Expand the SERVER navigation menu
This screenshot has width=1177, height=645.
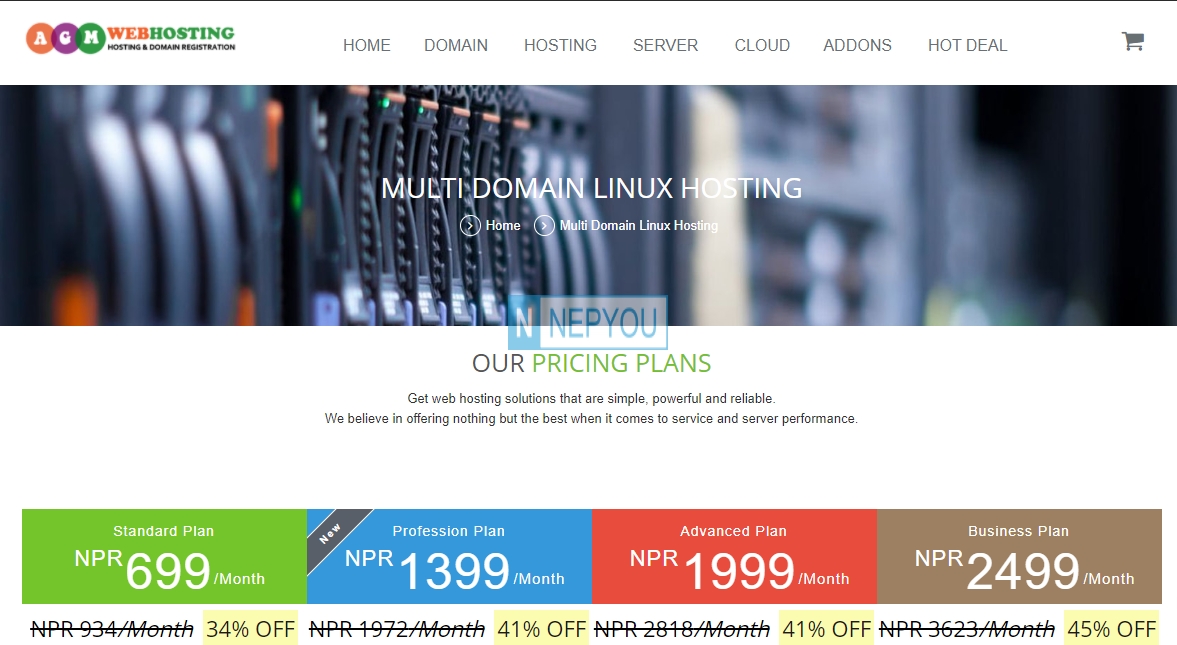665,46
